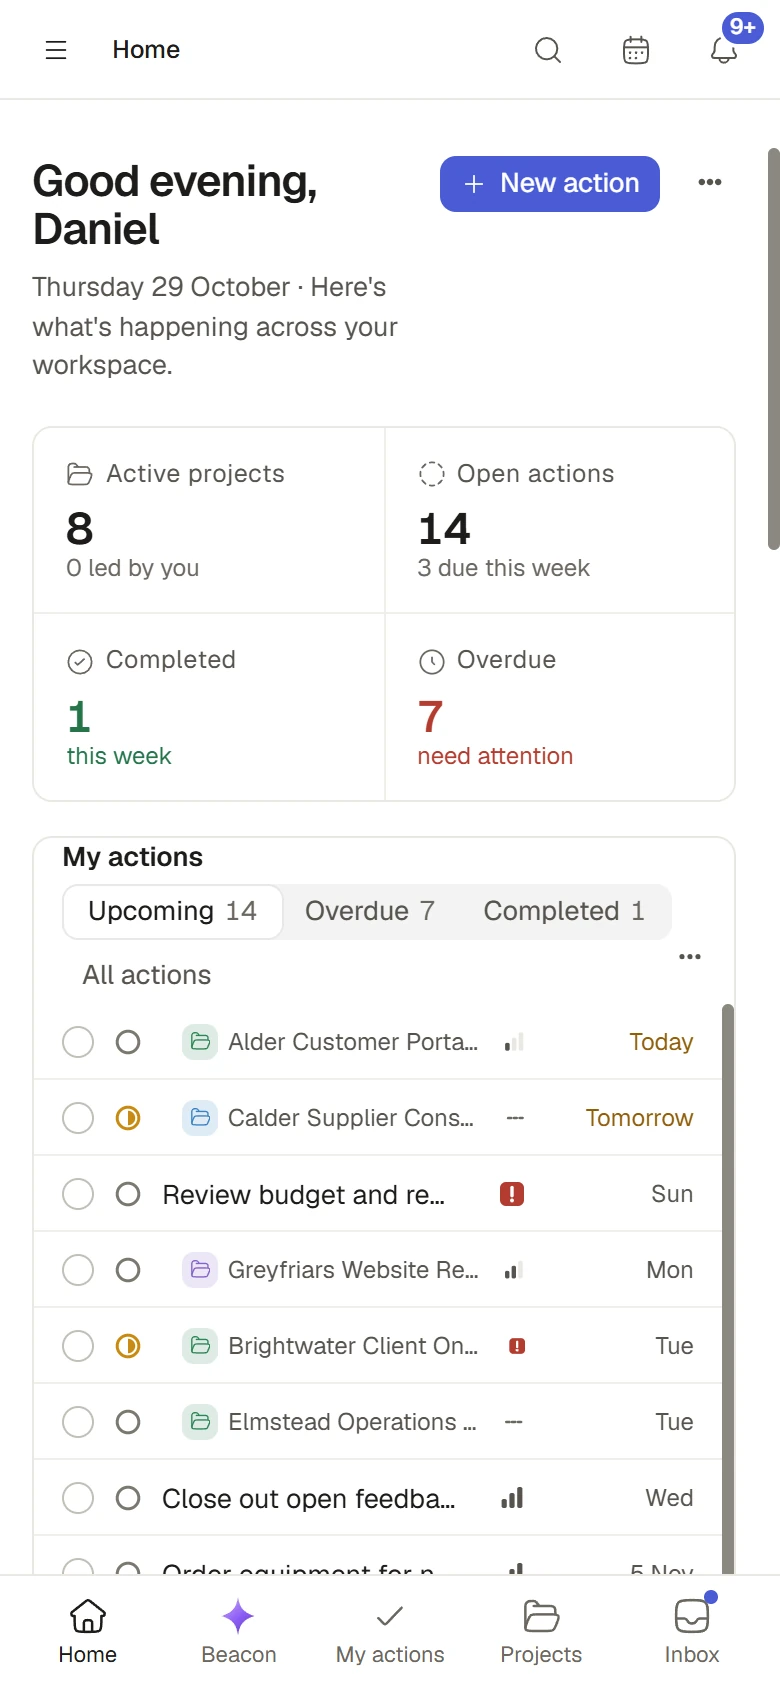Check off Close out open feedba… action

(78, 1498)
